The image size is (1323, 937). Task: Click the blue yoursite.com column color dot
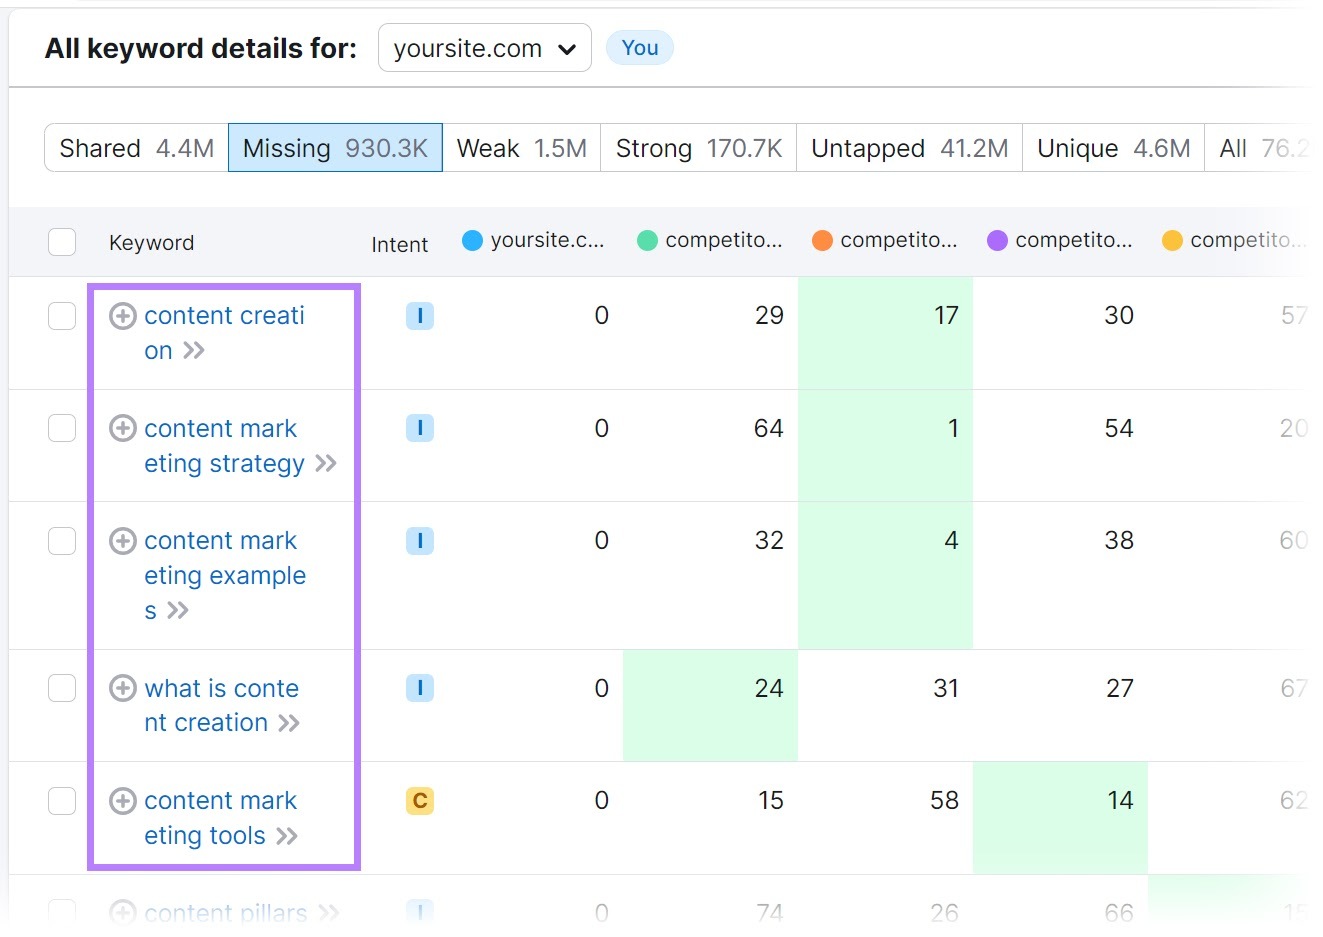[472, 241]
